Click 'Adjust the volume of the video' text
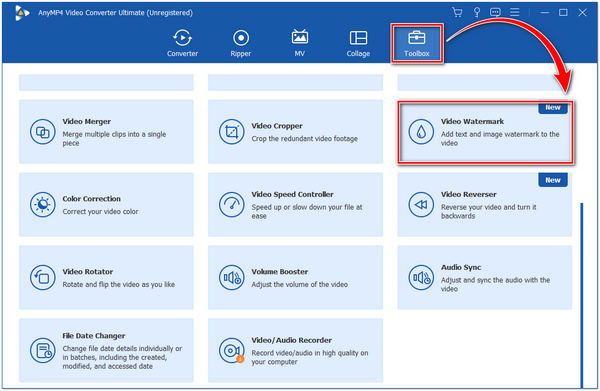600x391 pixels. tap(300, 284)
